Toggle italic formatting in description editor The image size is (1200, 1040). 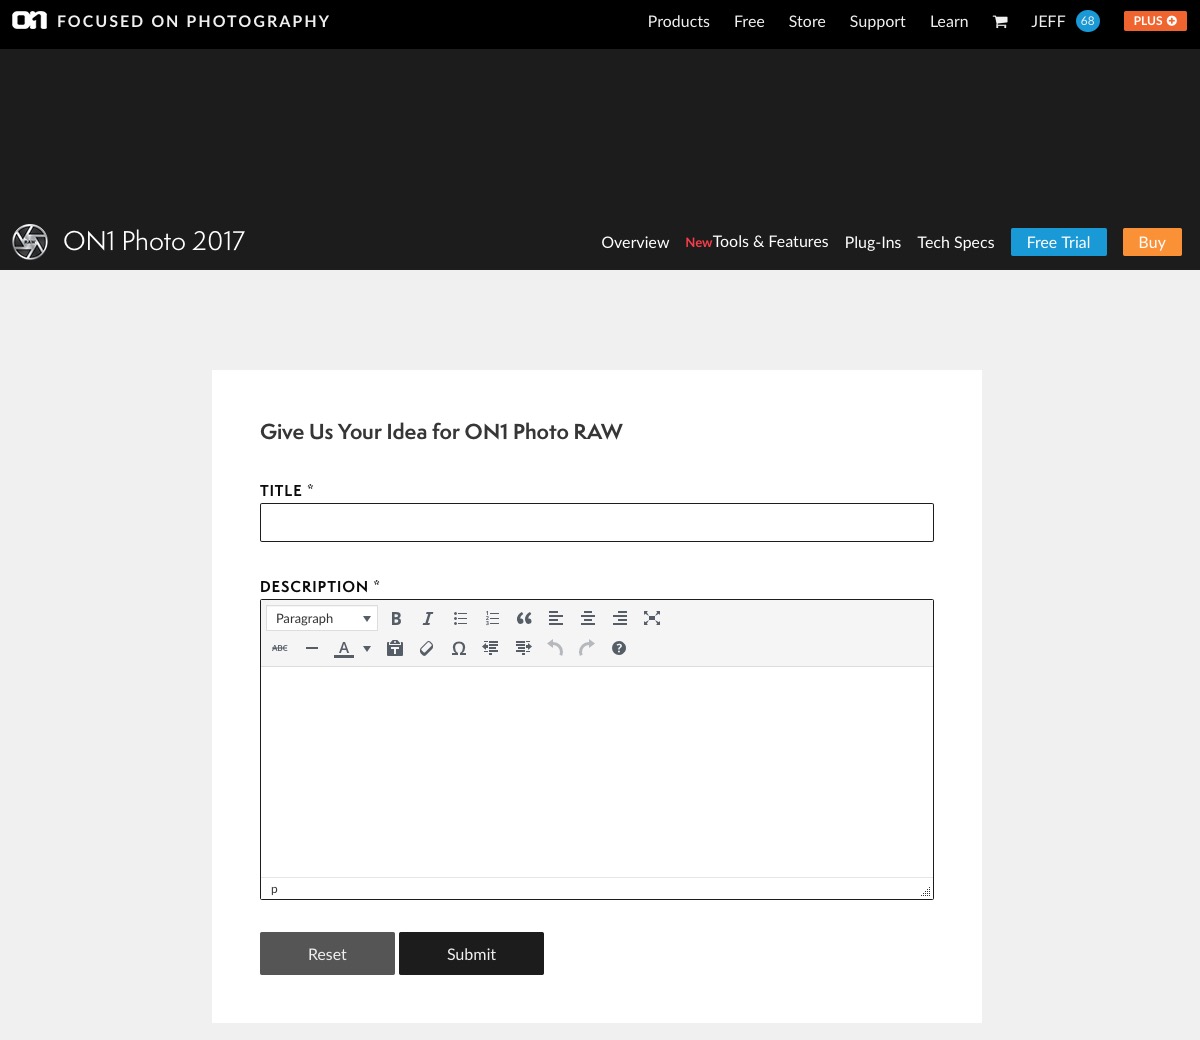click(x=428, y=619)
